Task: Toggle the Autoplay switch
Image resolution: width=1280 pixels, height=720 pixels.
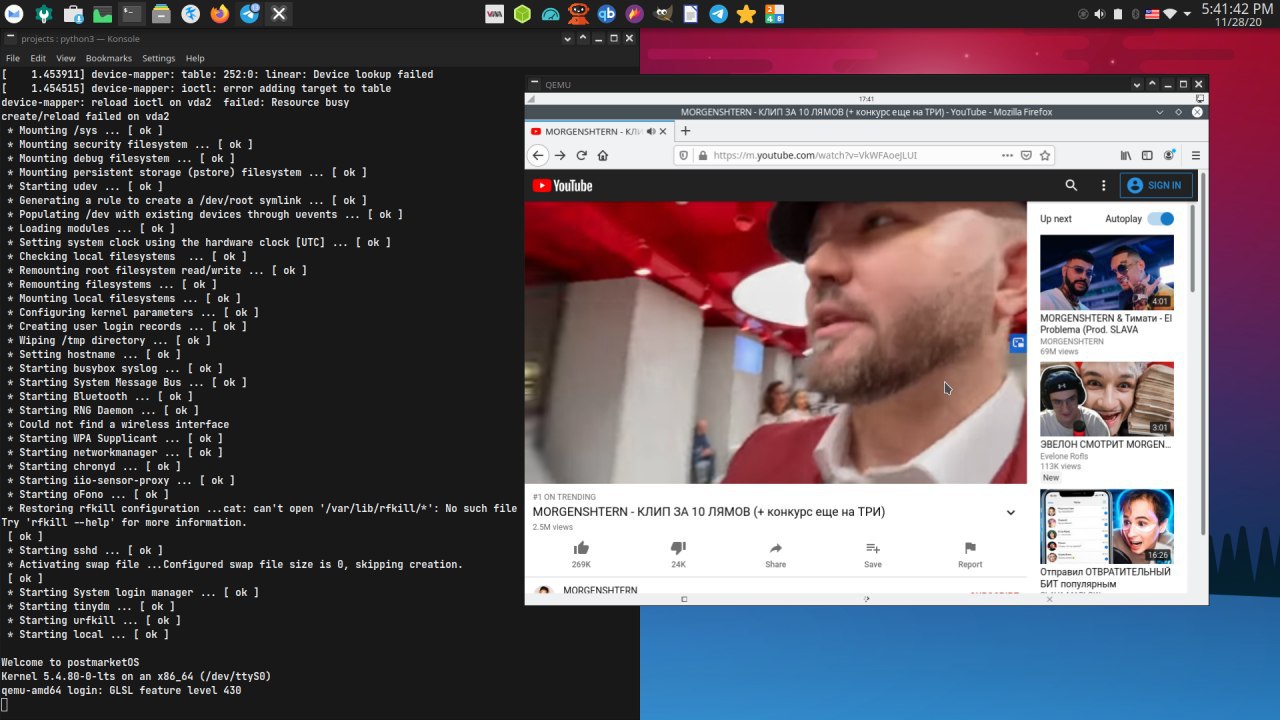Action: coord(1161,218)
